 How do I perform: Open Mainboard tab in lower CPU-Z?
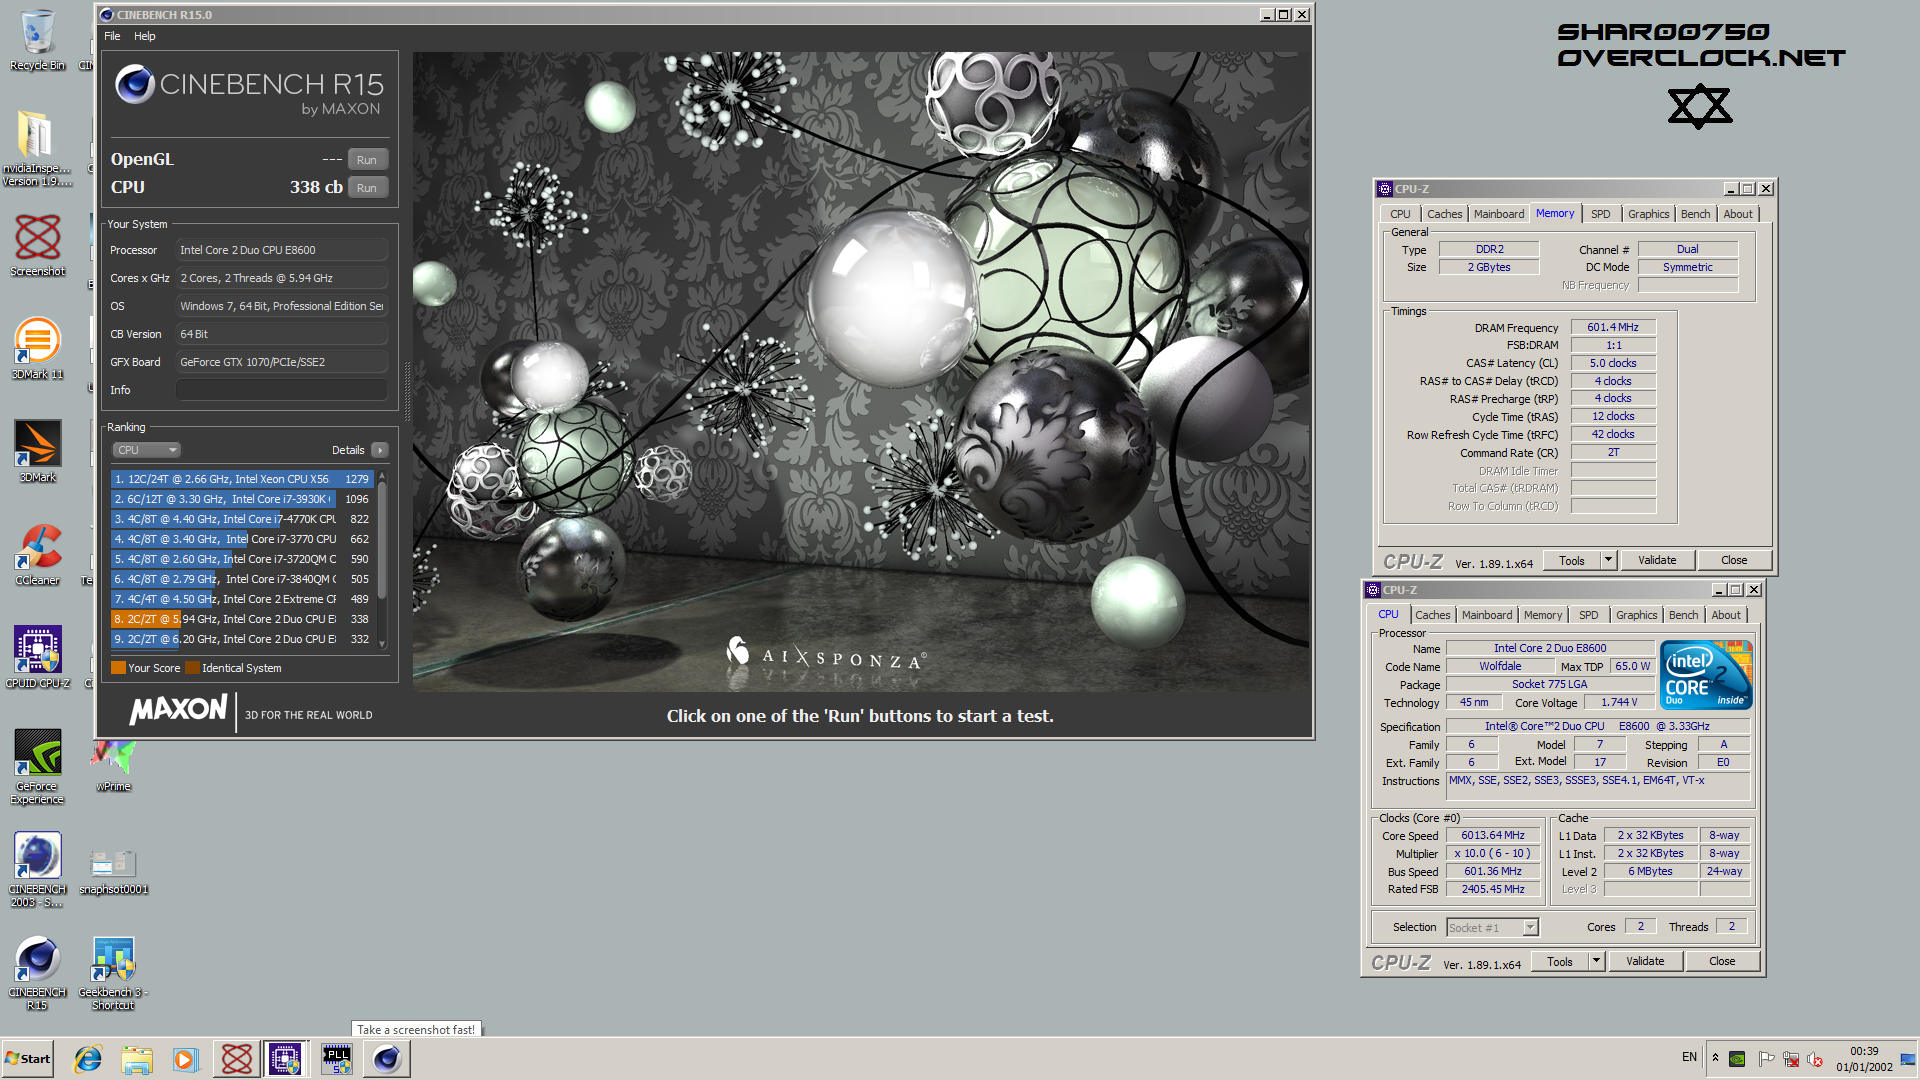pos(1487,615)
